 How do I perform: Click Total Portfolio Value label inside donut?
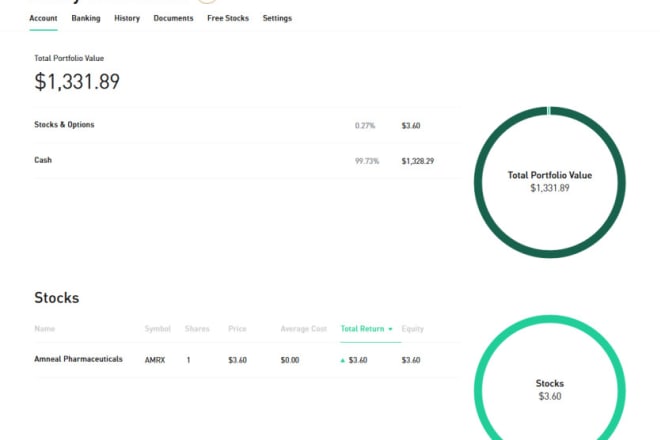(550, 175)
